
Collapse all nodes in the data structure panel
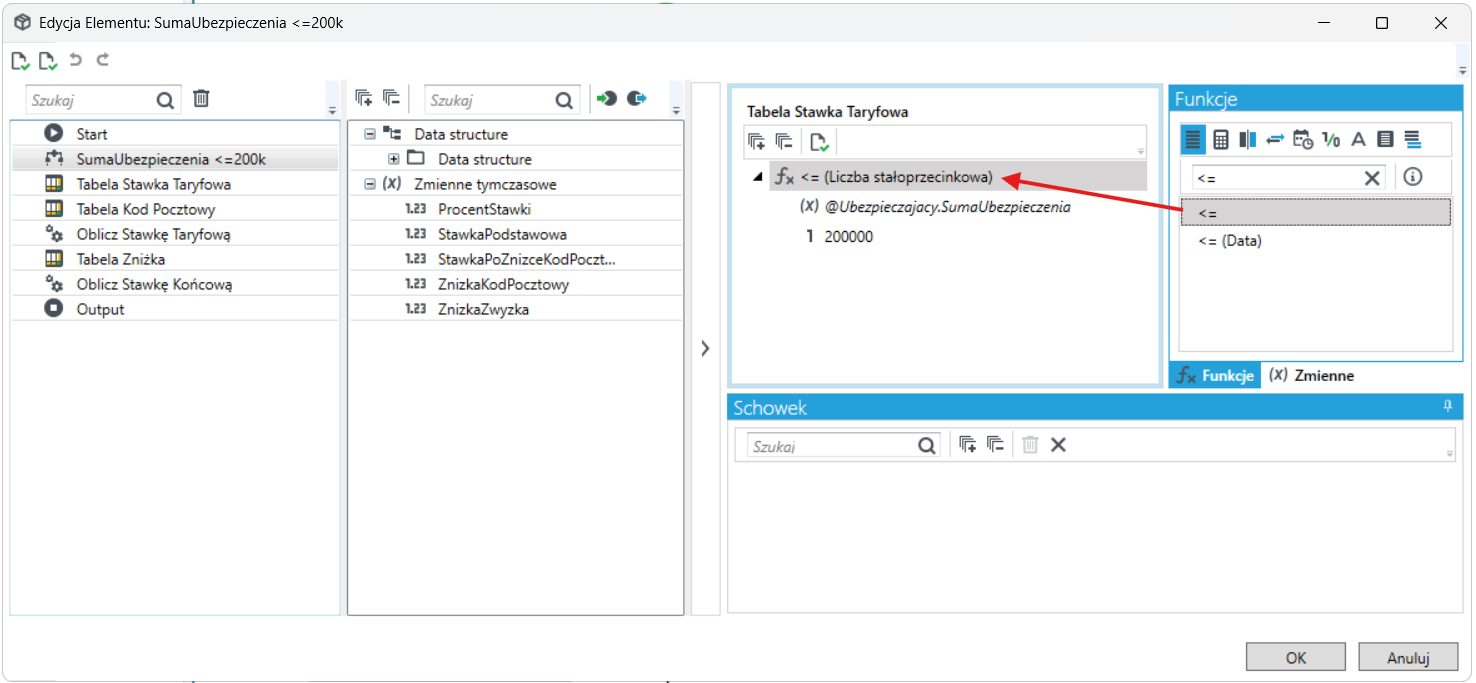[x=391, y=99]
